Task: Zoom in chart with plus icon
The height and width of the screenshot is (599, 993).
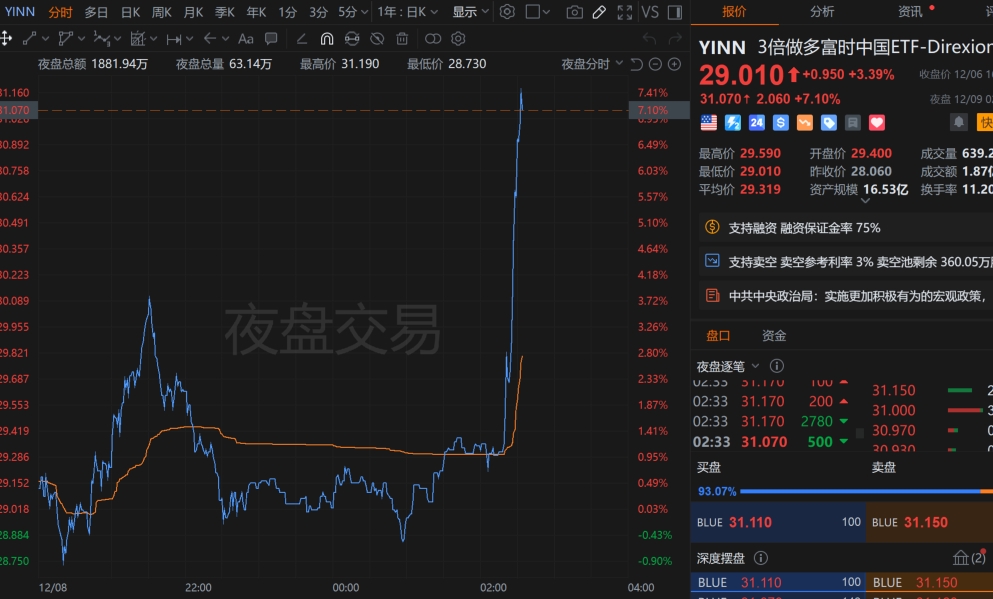Action: [675, 64]
